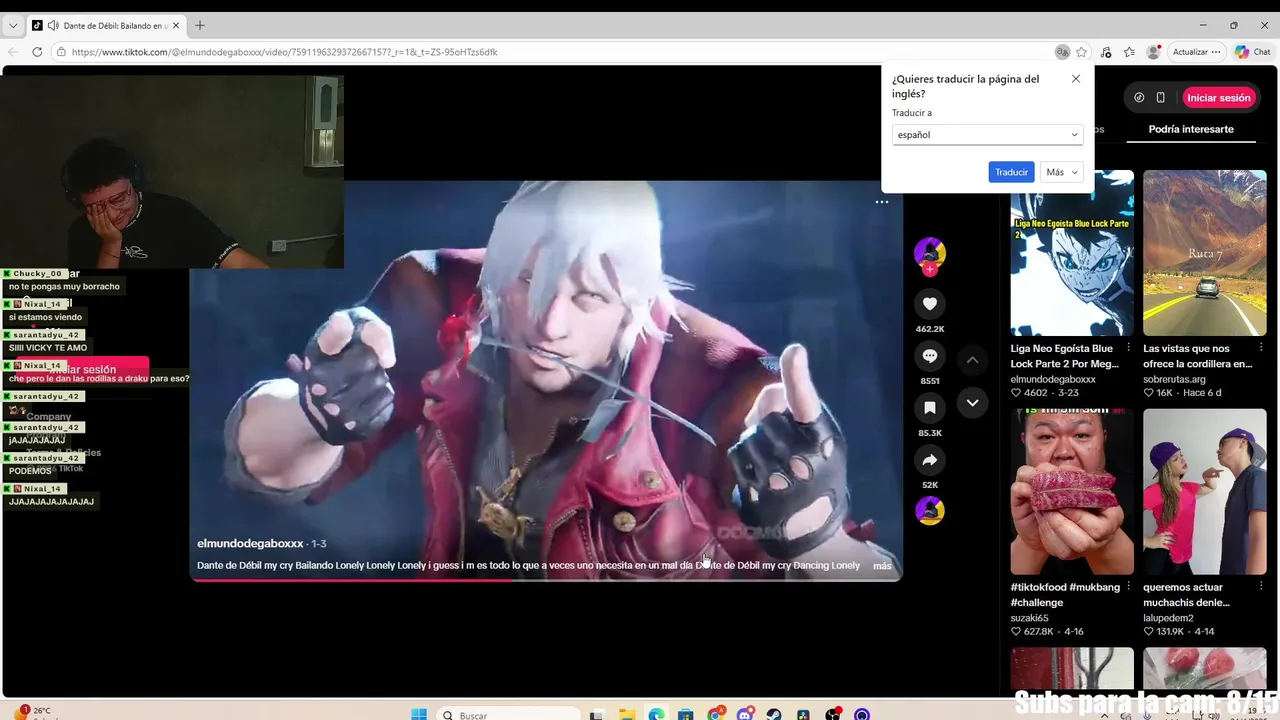Open Copilot Chat in the browser toolbar

pyautogui.click(x=1252, y=52)
